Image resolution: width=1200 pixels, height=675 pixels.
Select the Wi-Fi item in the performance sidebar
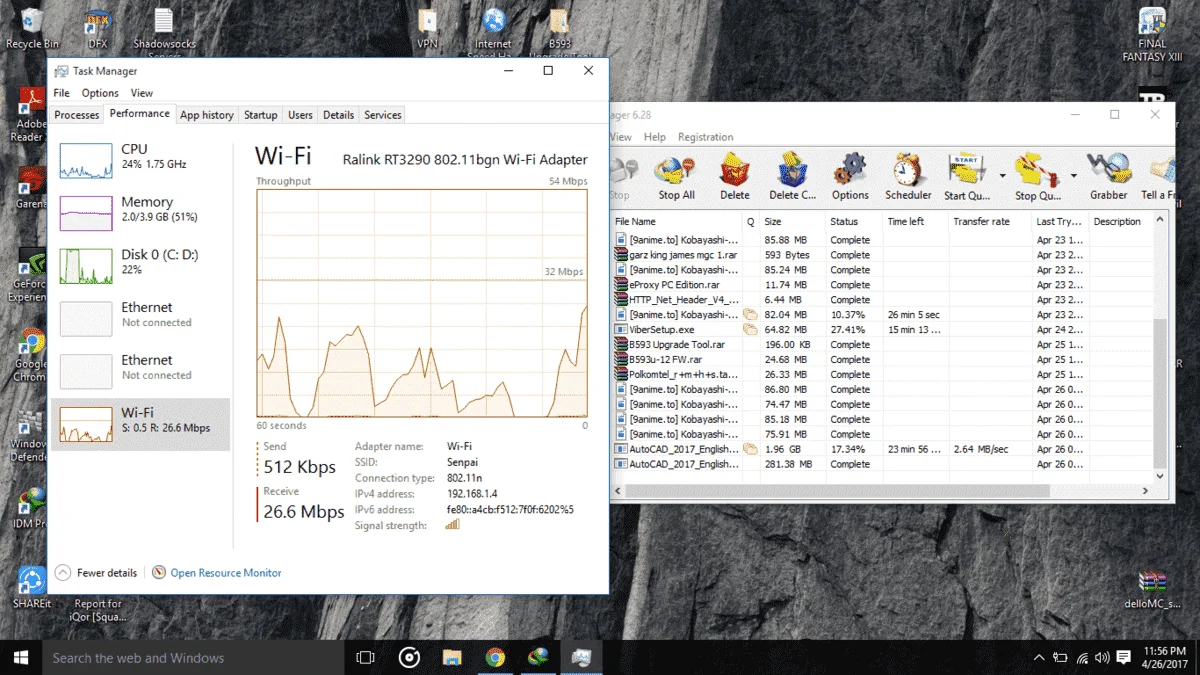coord(140,423)
